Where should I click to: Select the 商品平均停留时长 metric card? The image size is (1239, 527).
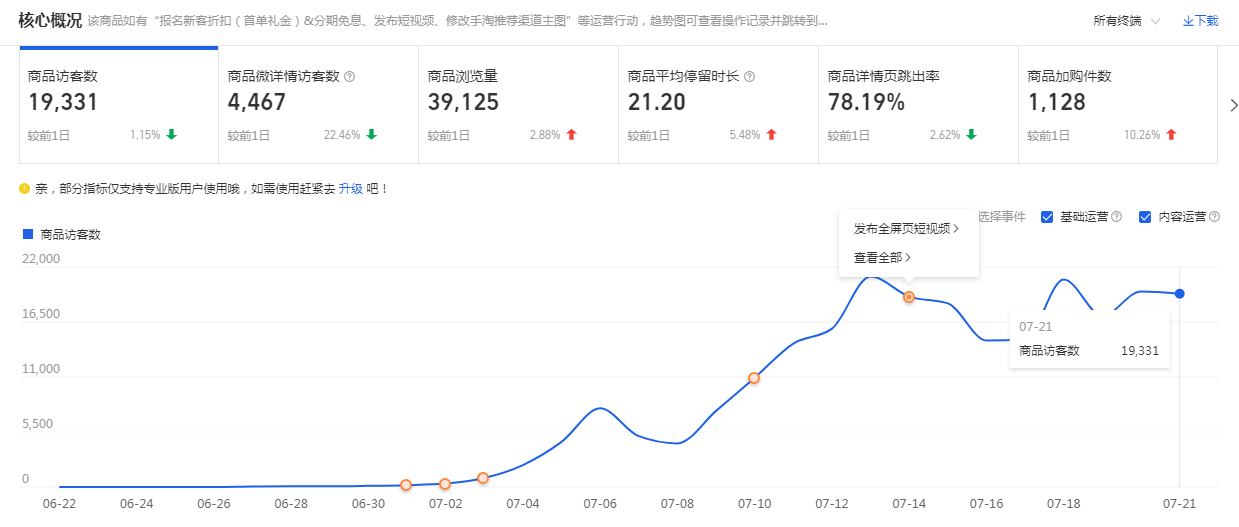click(x=718, y=105)
